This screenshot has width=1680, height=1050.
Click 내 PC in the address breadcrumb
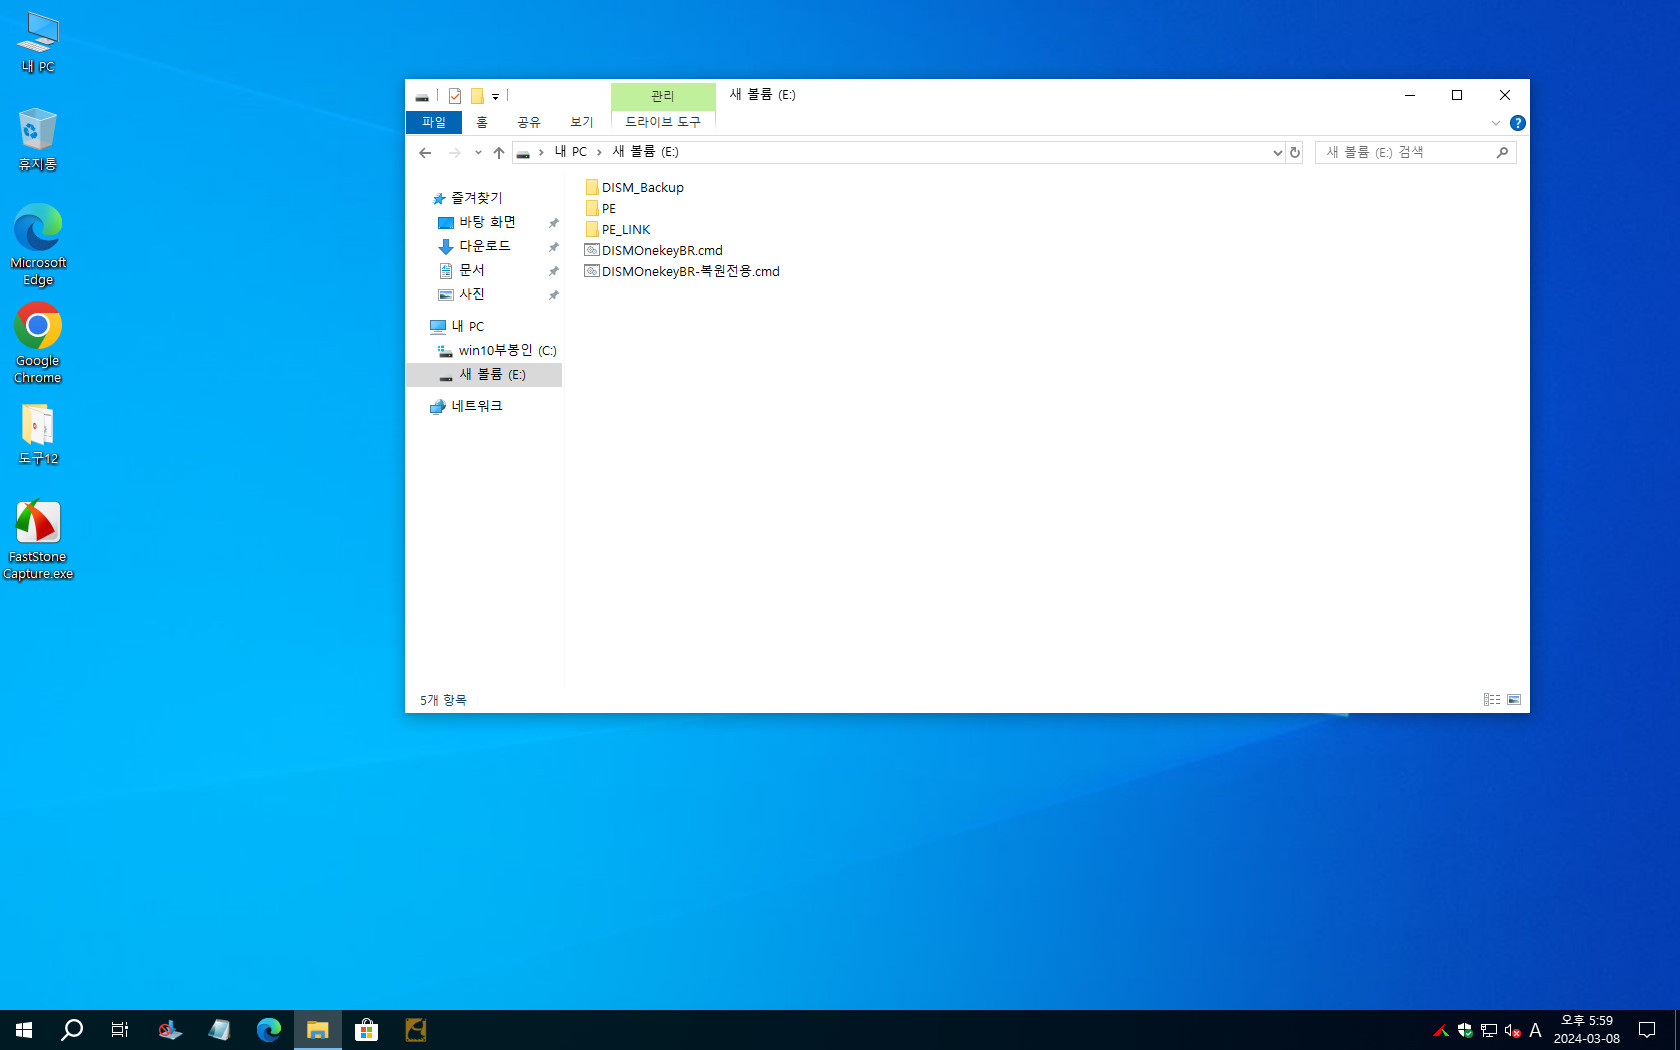point(571,152)
